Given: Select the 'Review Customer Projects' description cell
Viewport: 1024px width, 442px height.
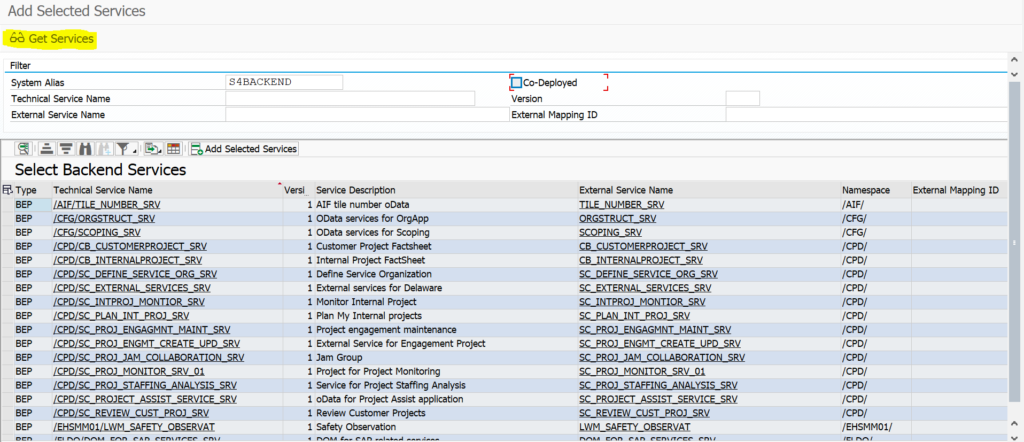Looking at the screenshot, I should click(445, 413).
